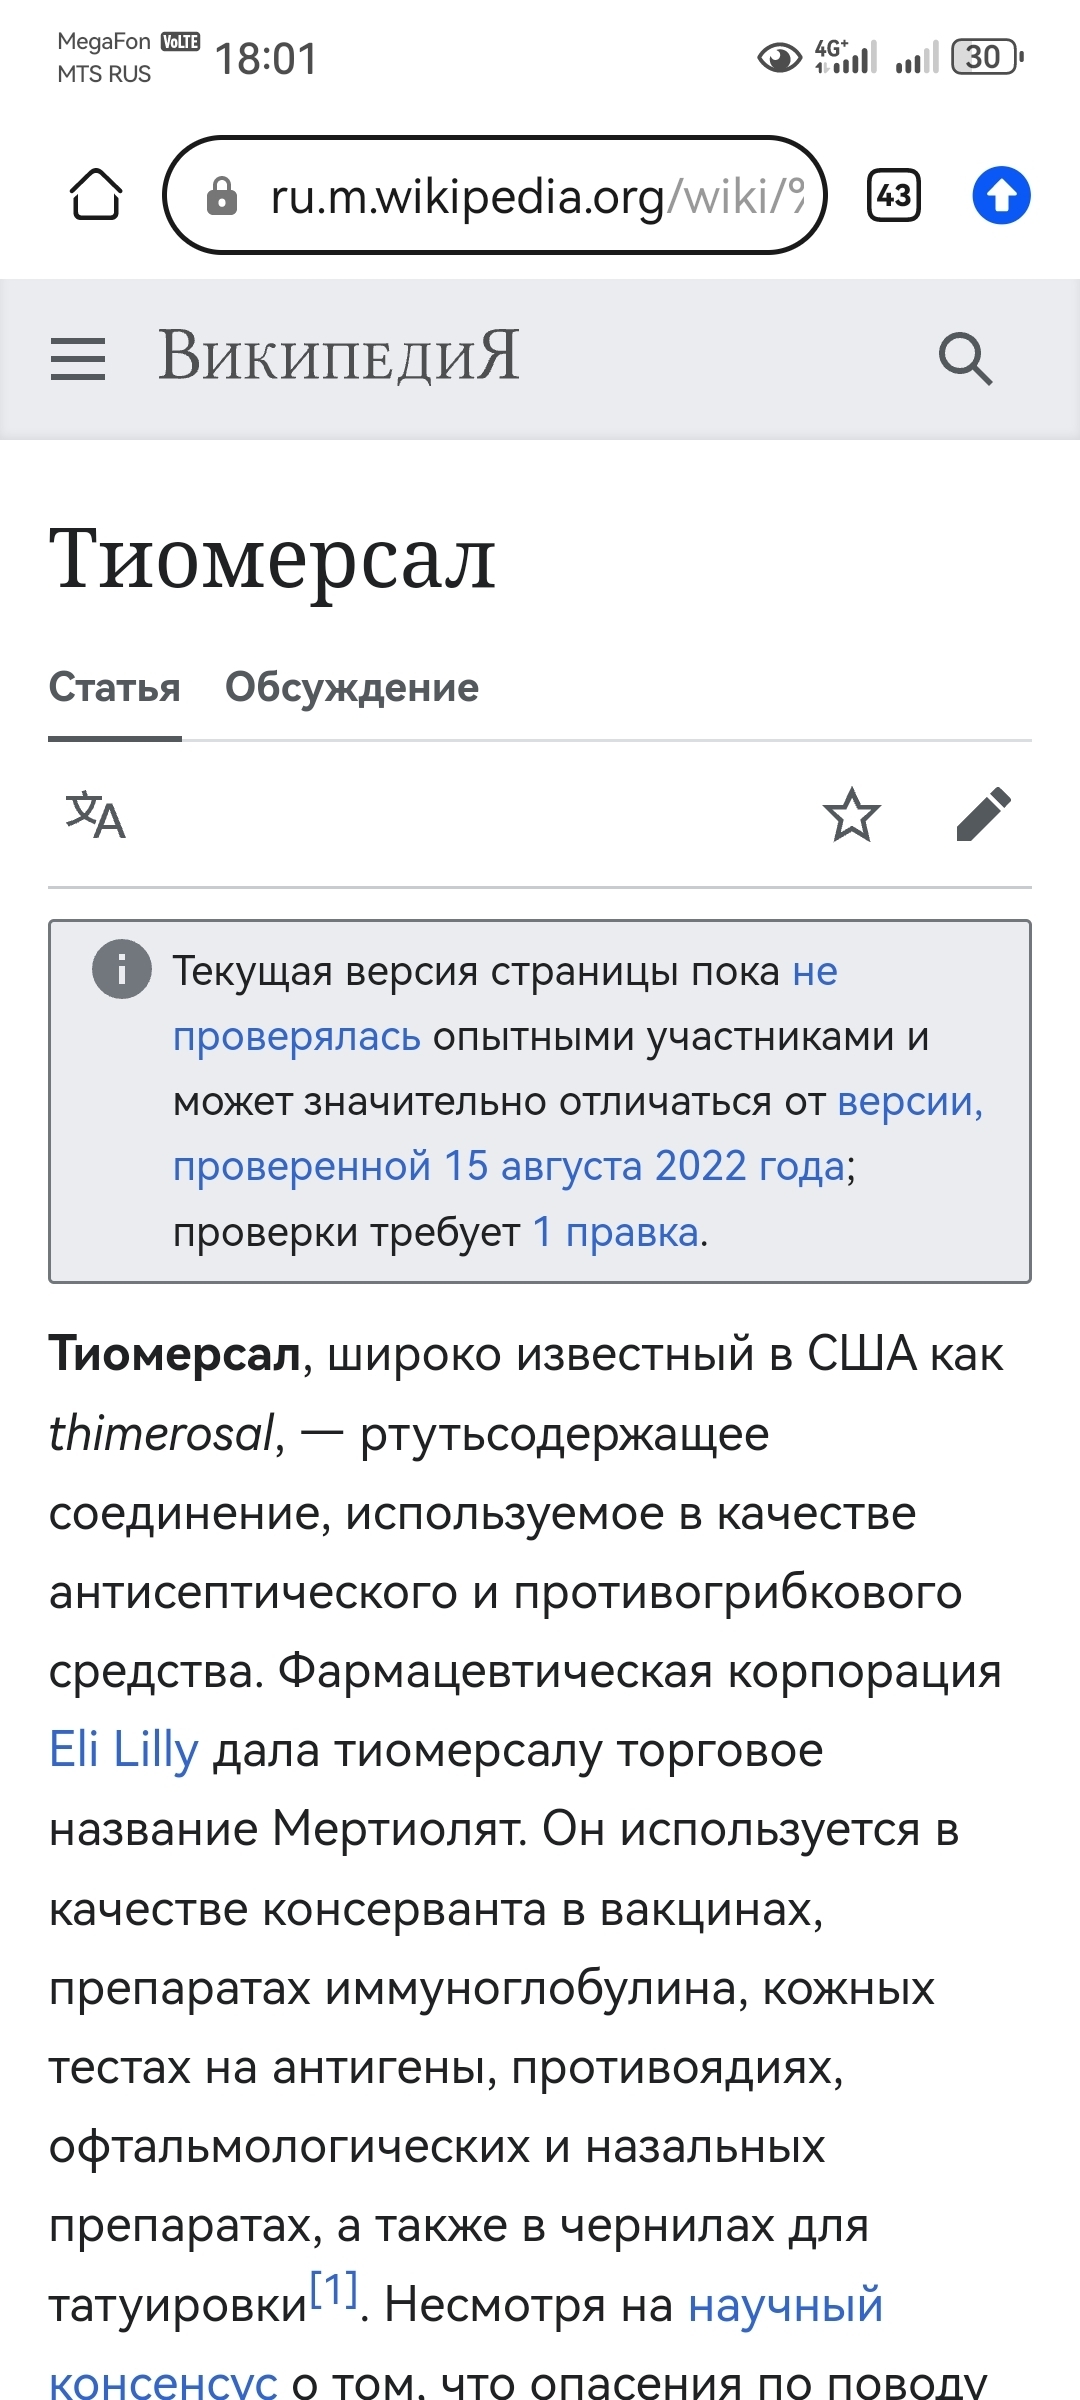
Task: Tap the blue upload arrow icon
Action: [x=1001, y=195]
